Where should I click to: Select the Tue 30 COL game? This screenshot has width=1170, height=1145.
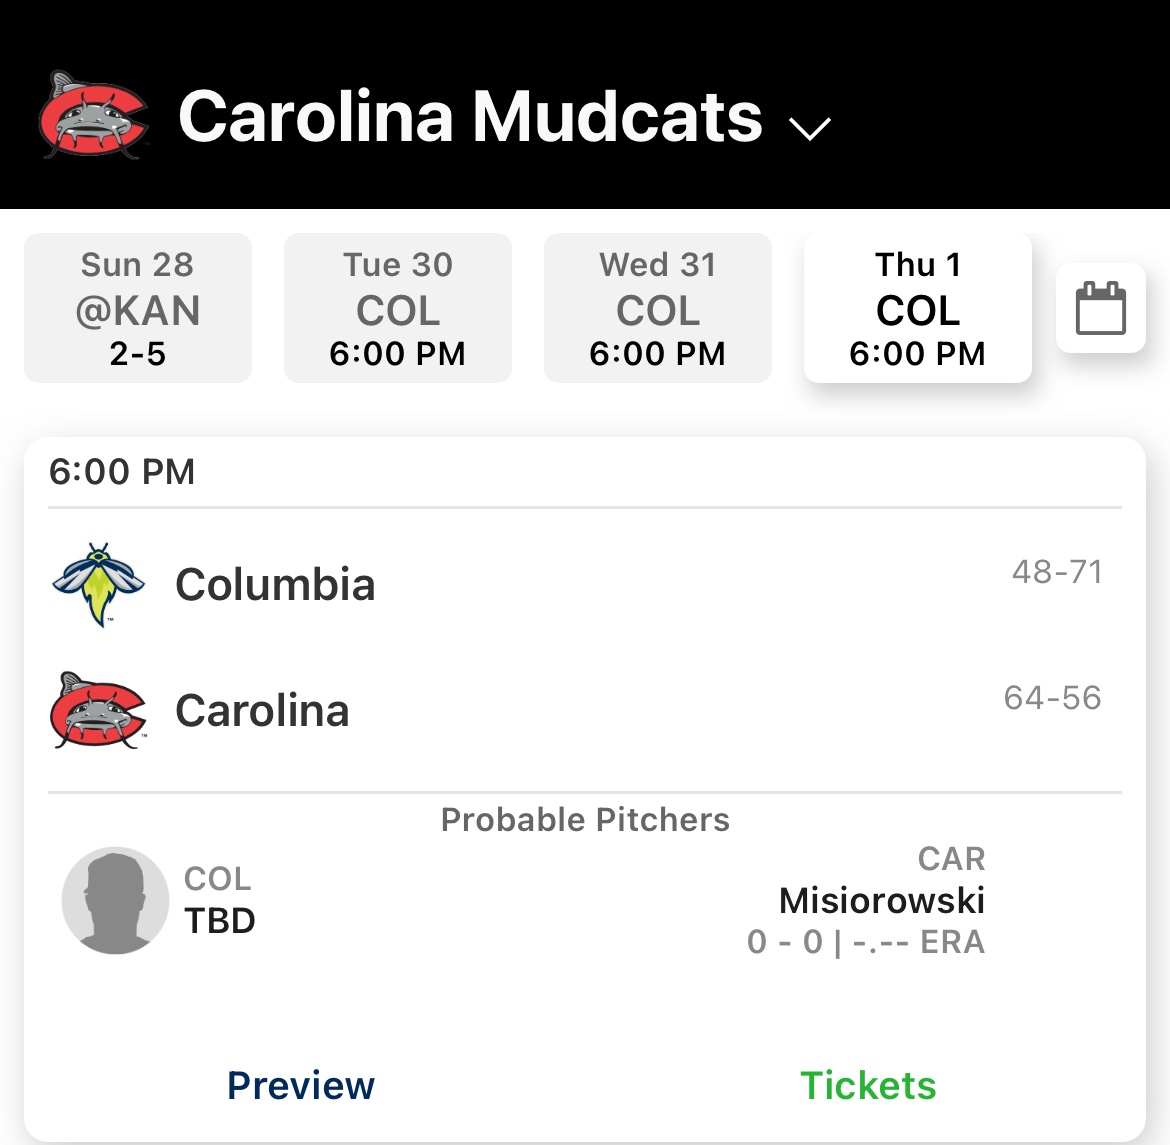(398, 308)
